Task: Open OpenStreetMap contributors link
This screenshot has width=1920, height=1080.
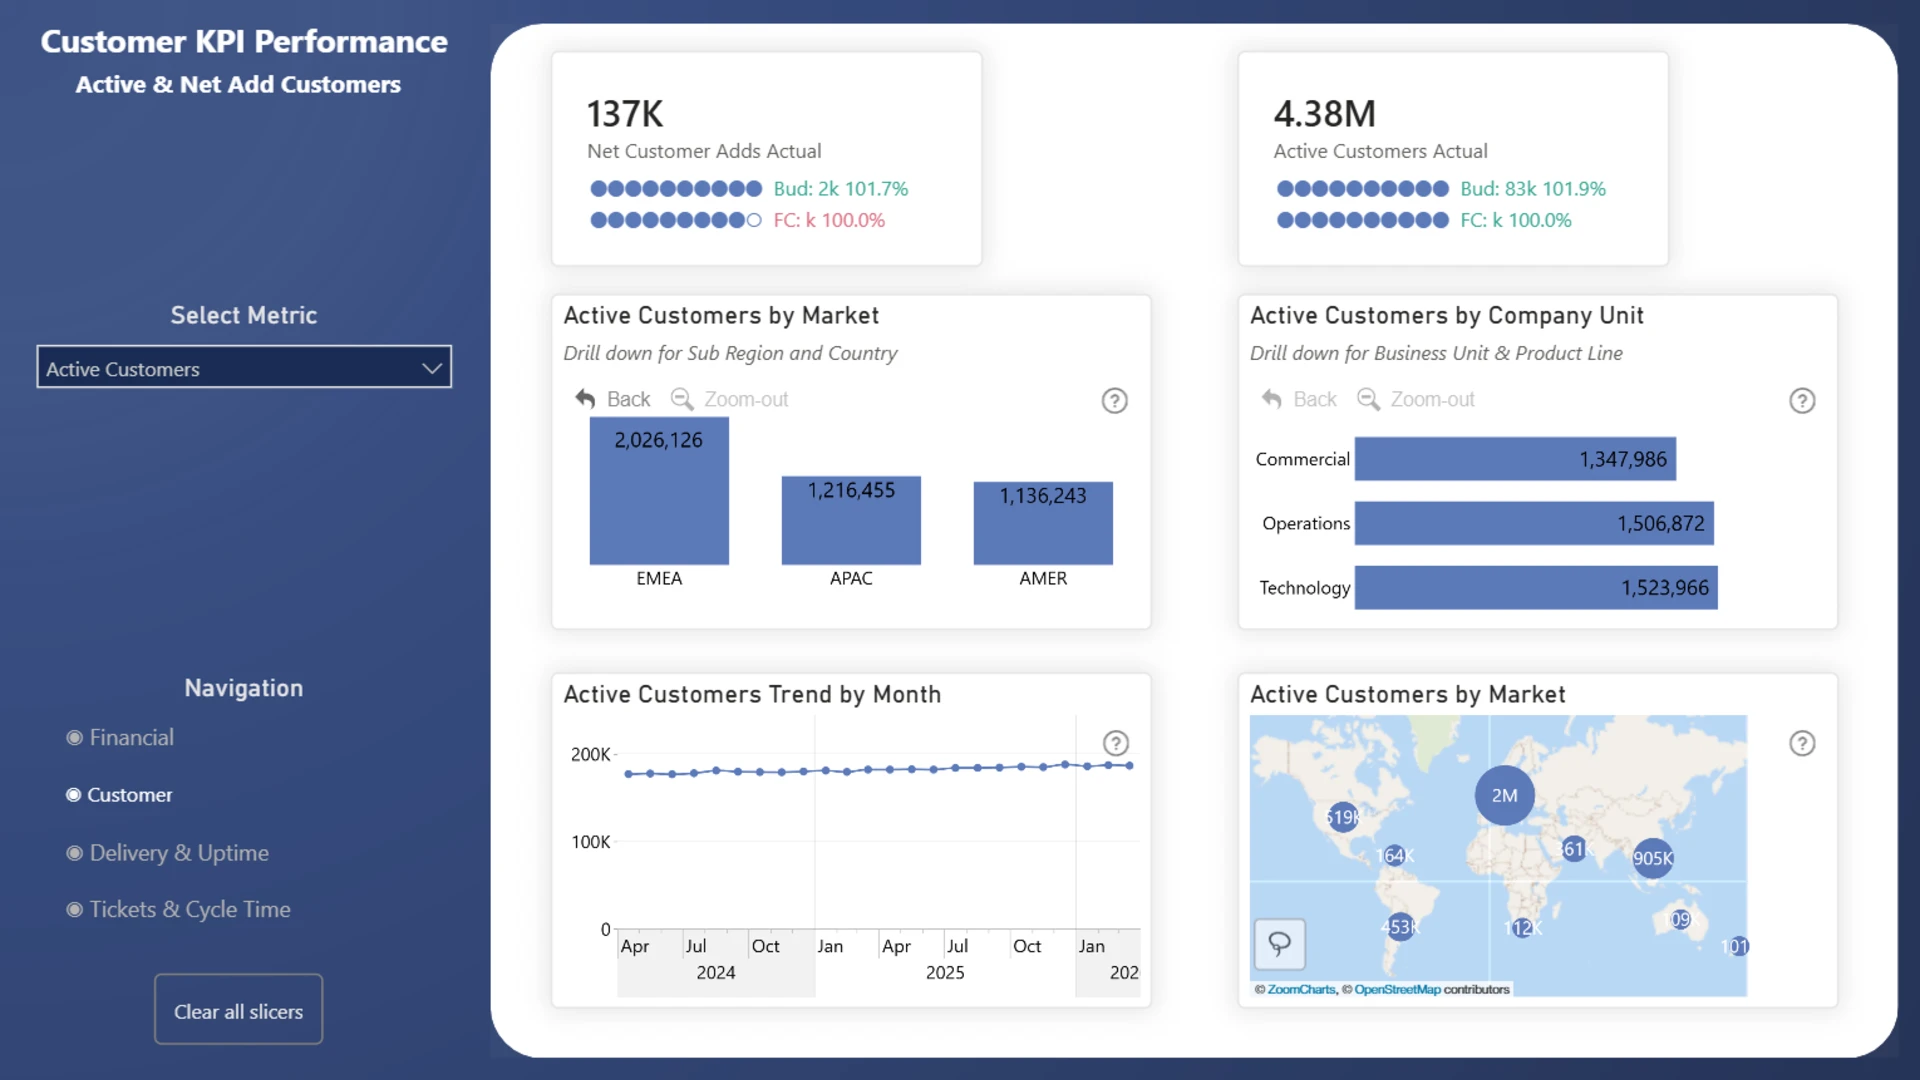Action: point(1397,990)
